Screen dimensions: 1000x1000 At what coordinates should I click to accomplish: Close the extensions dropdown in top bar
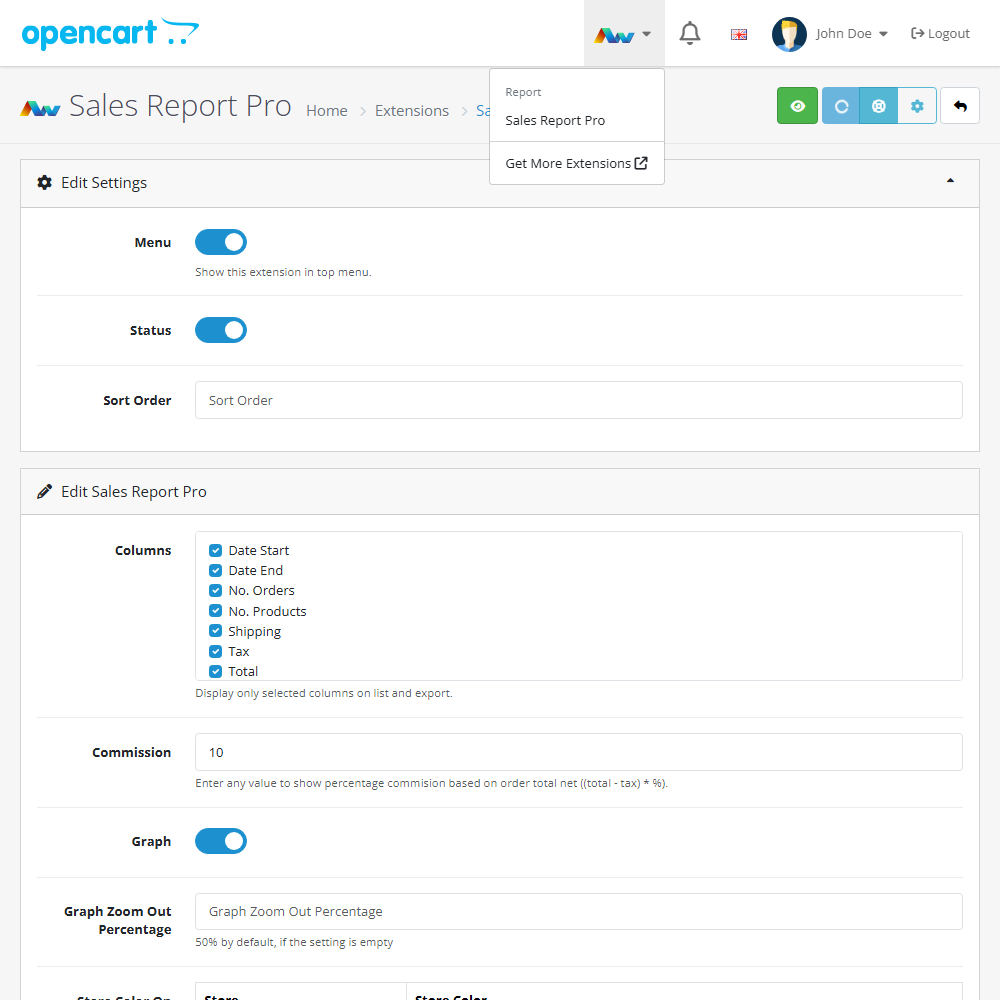point(624,34)
